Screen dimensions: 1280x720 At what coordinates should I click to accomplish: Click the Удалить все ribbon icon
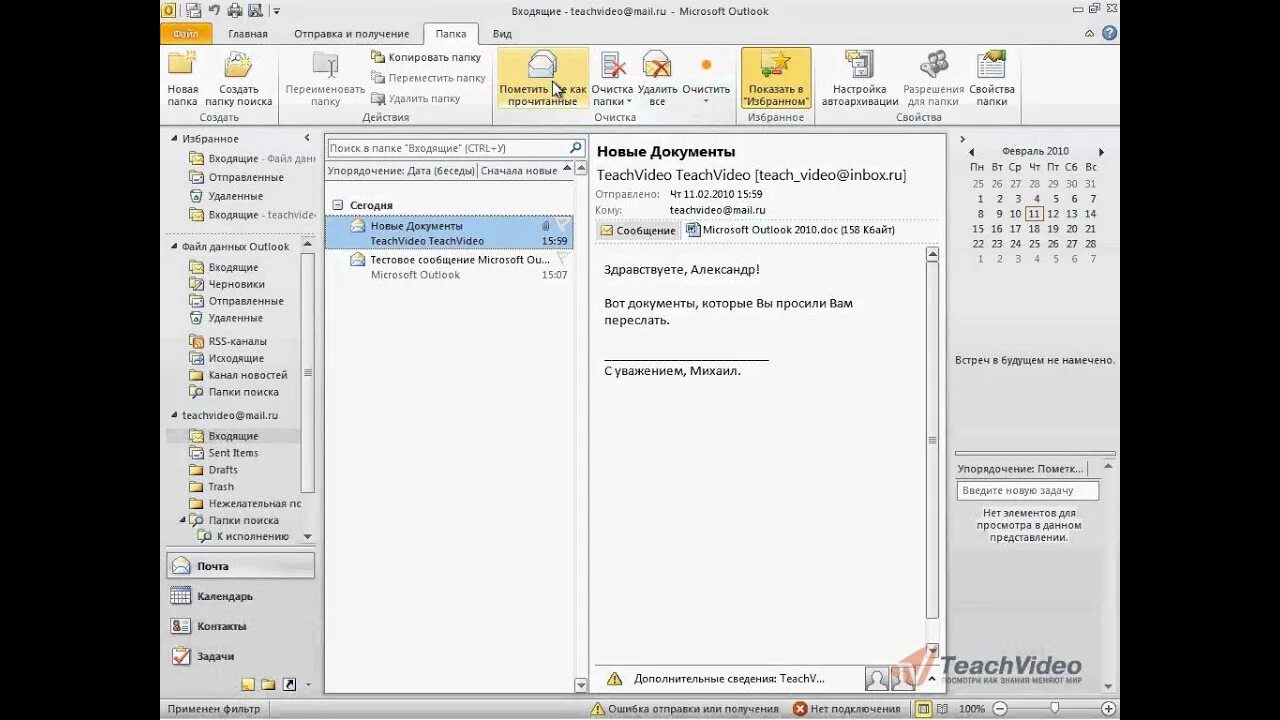point(657,79)
